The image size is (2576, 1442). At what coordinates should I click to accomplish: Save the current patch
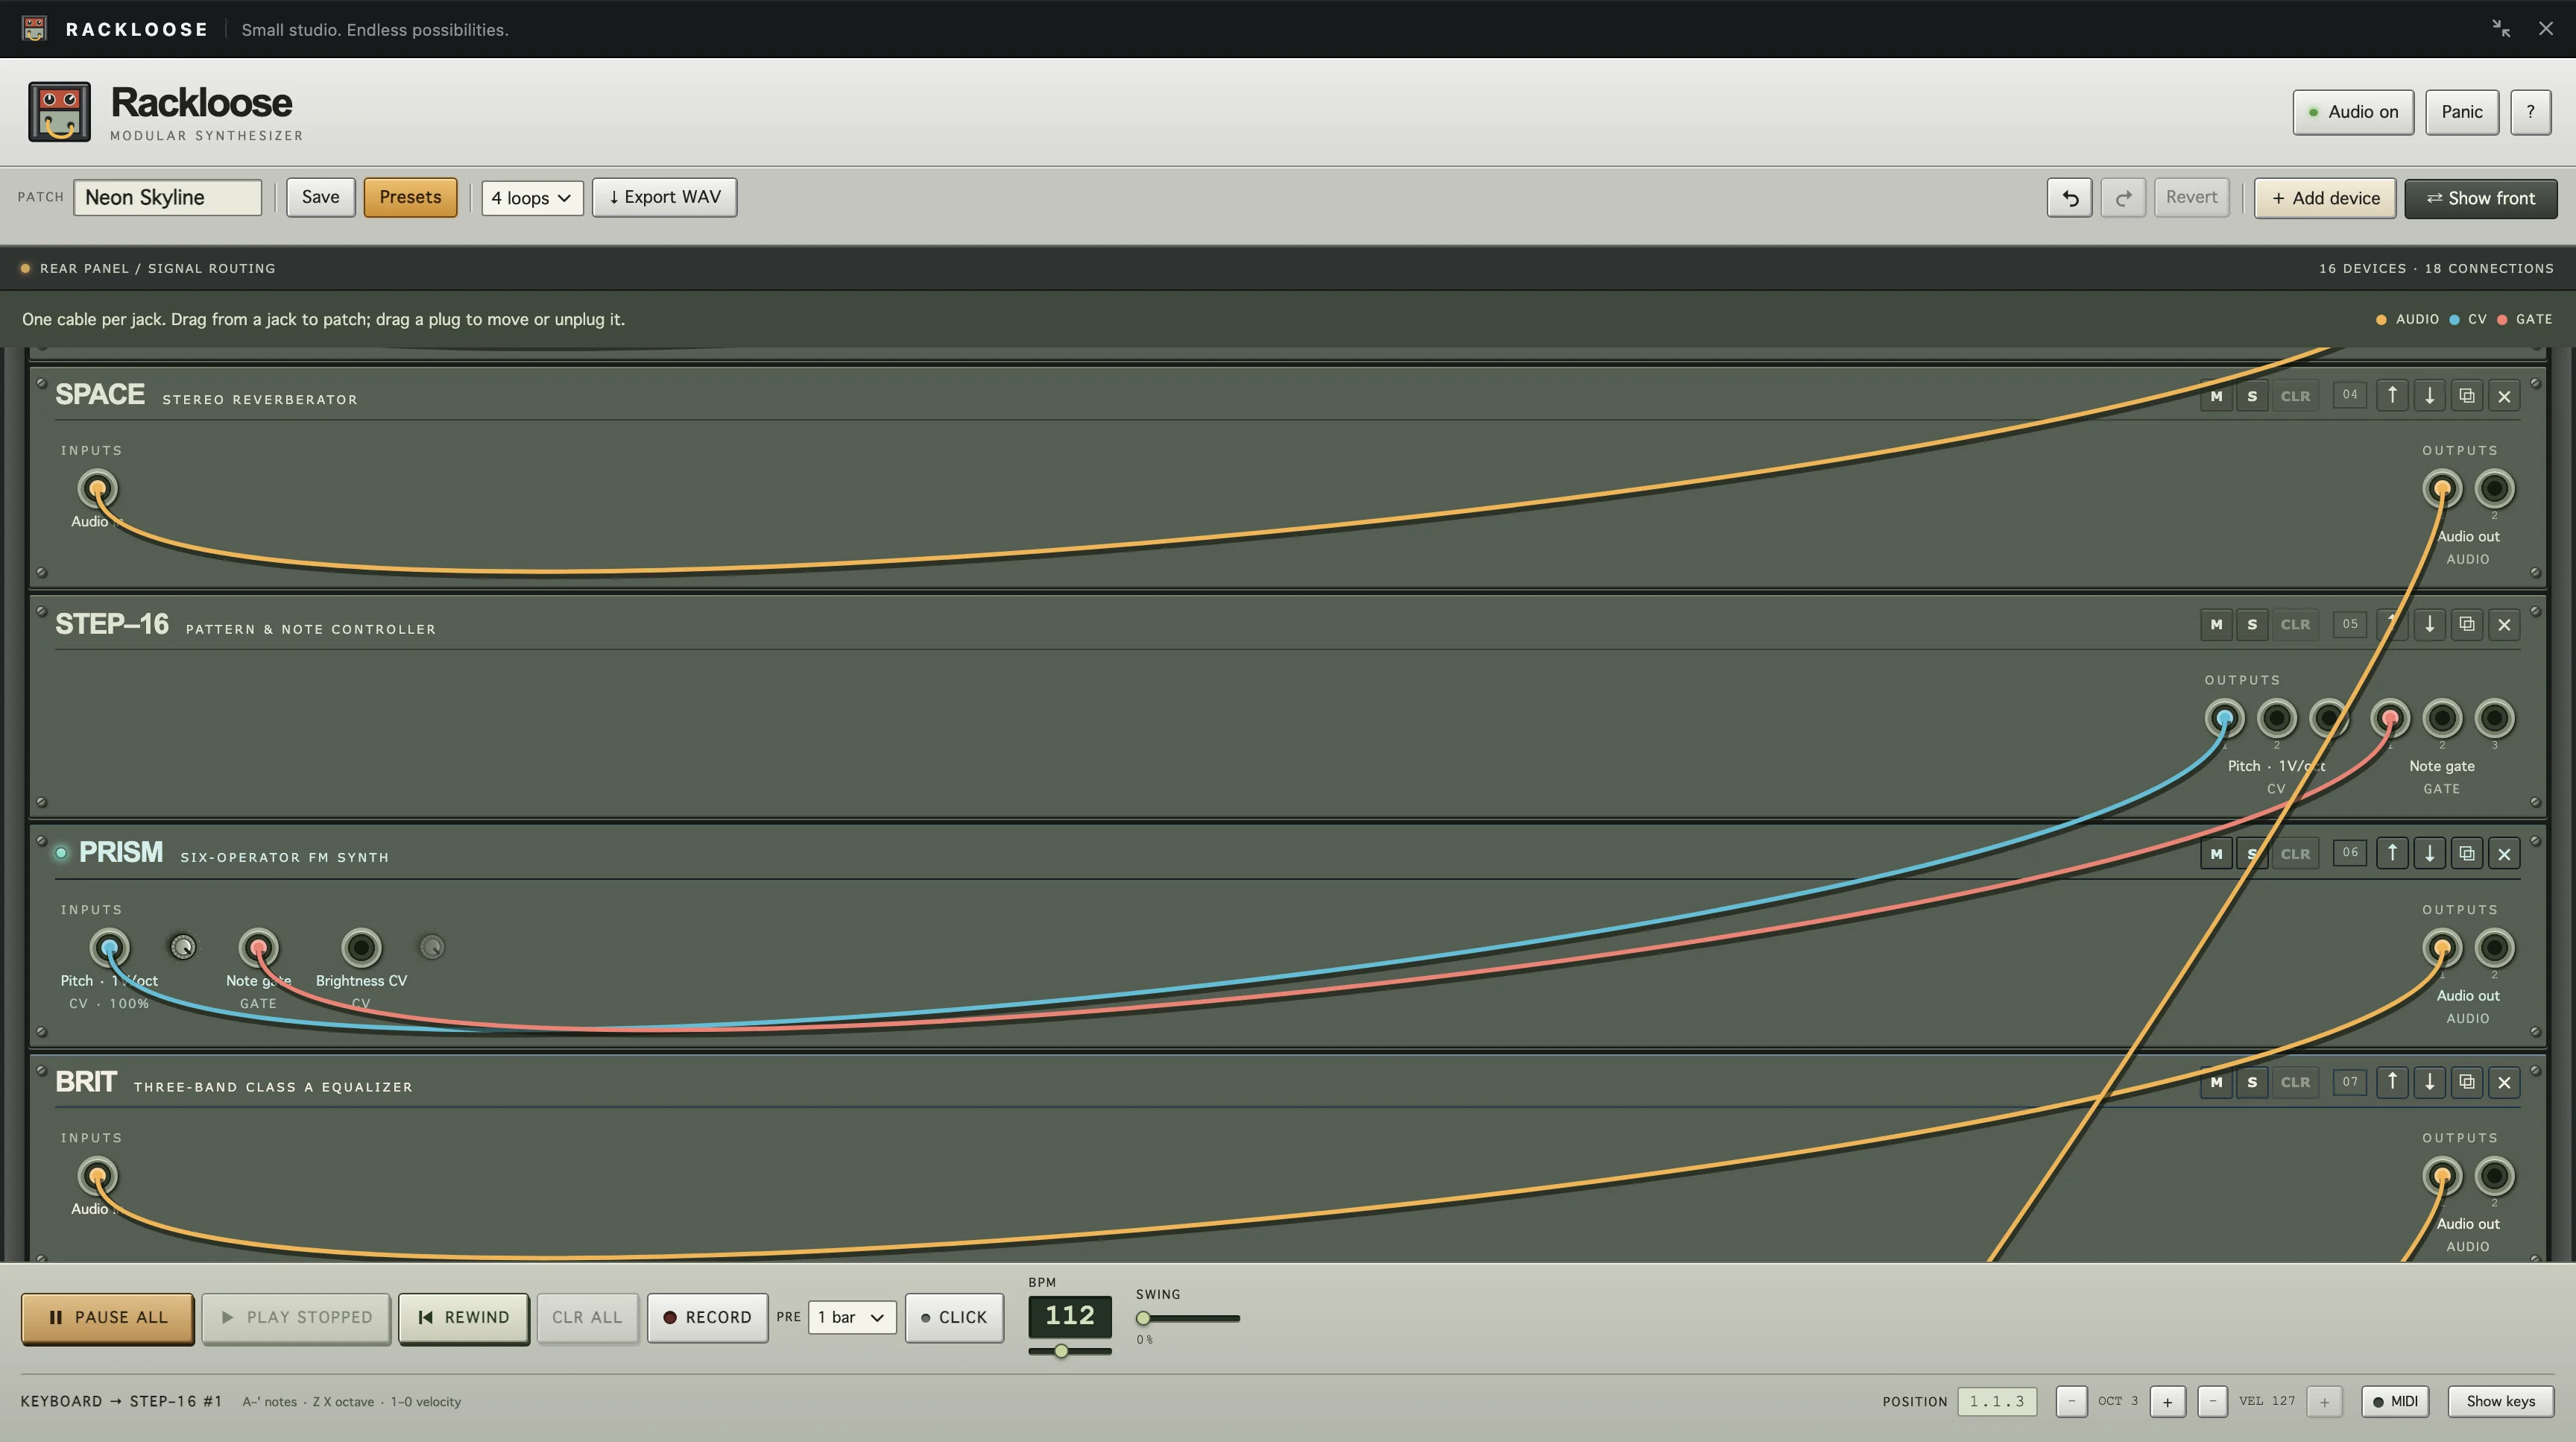click(321, 197)
